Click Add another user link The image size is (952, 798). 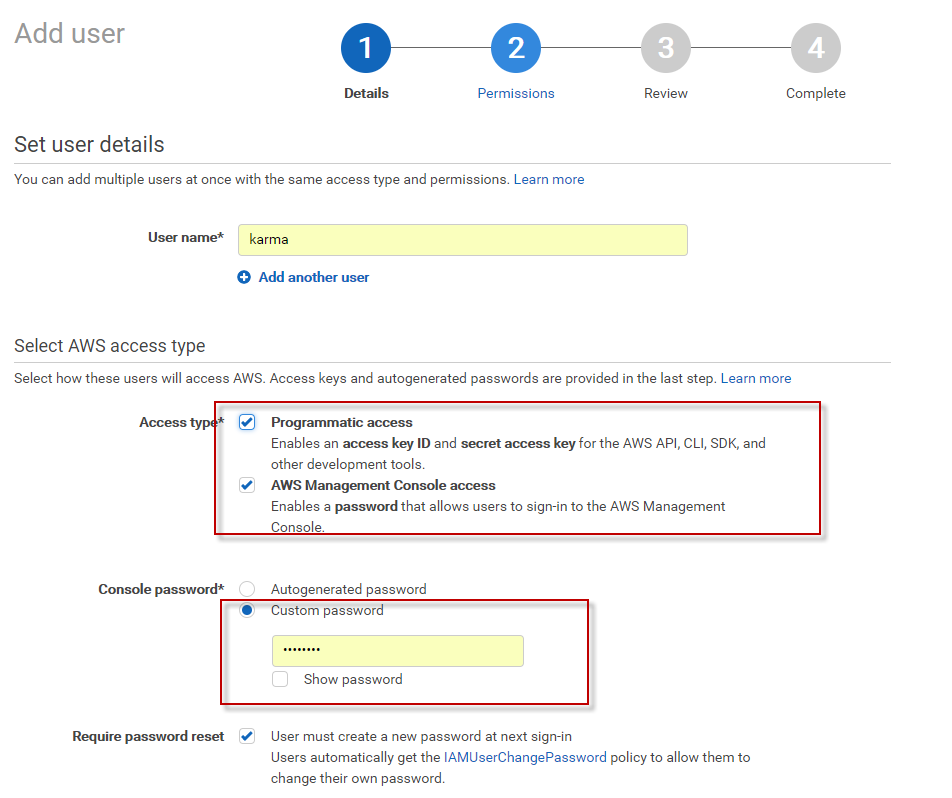tap(313, 277)
